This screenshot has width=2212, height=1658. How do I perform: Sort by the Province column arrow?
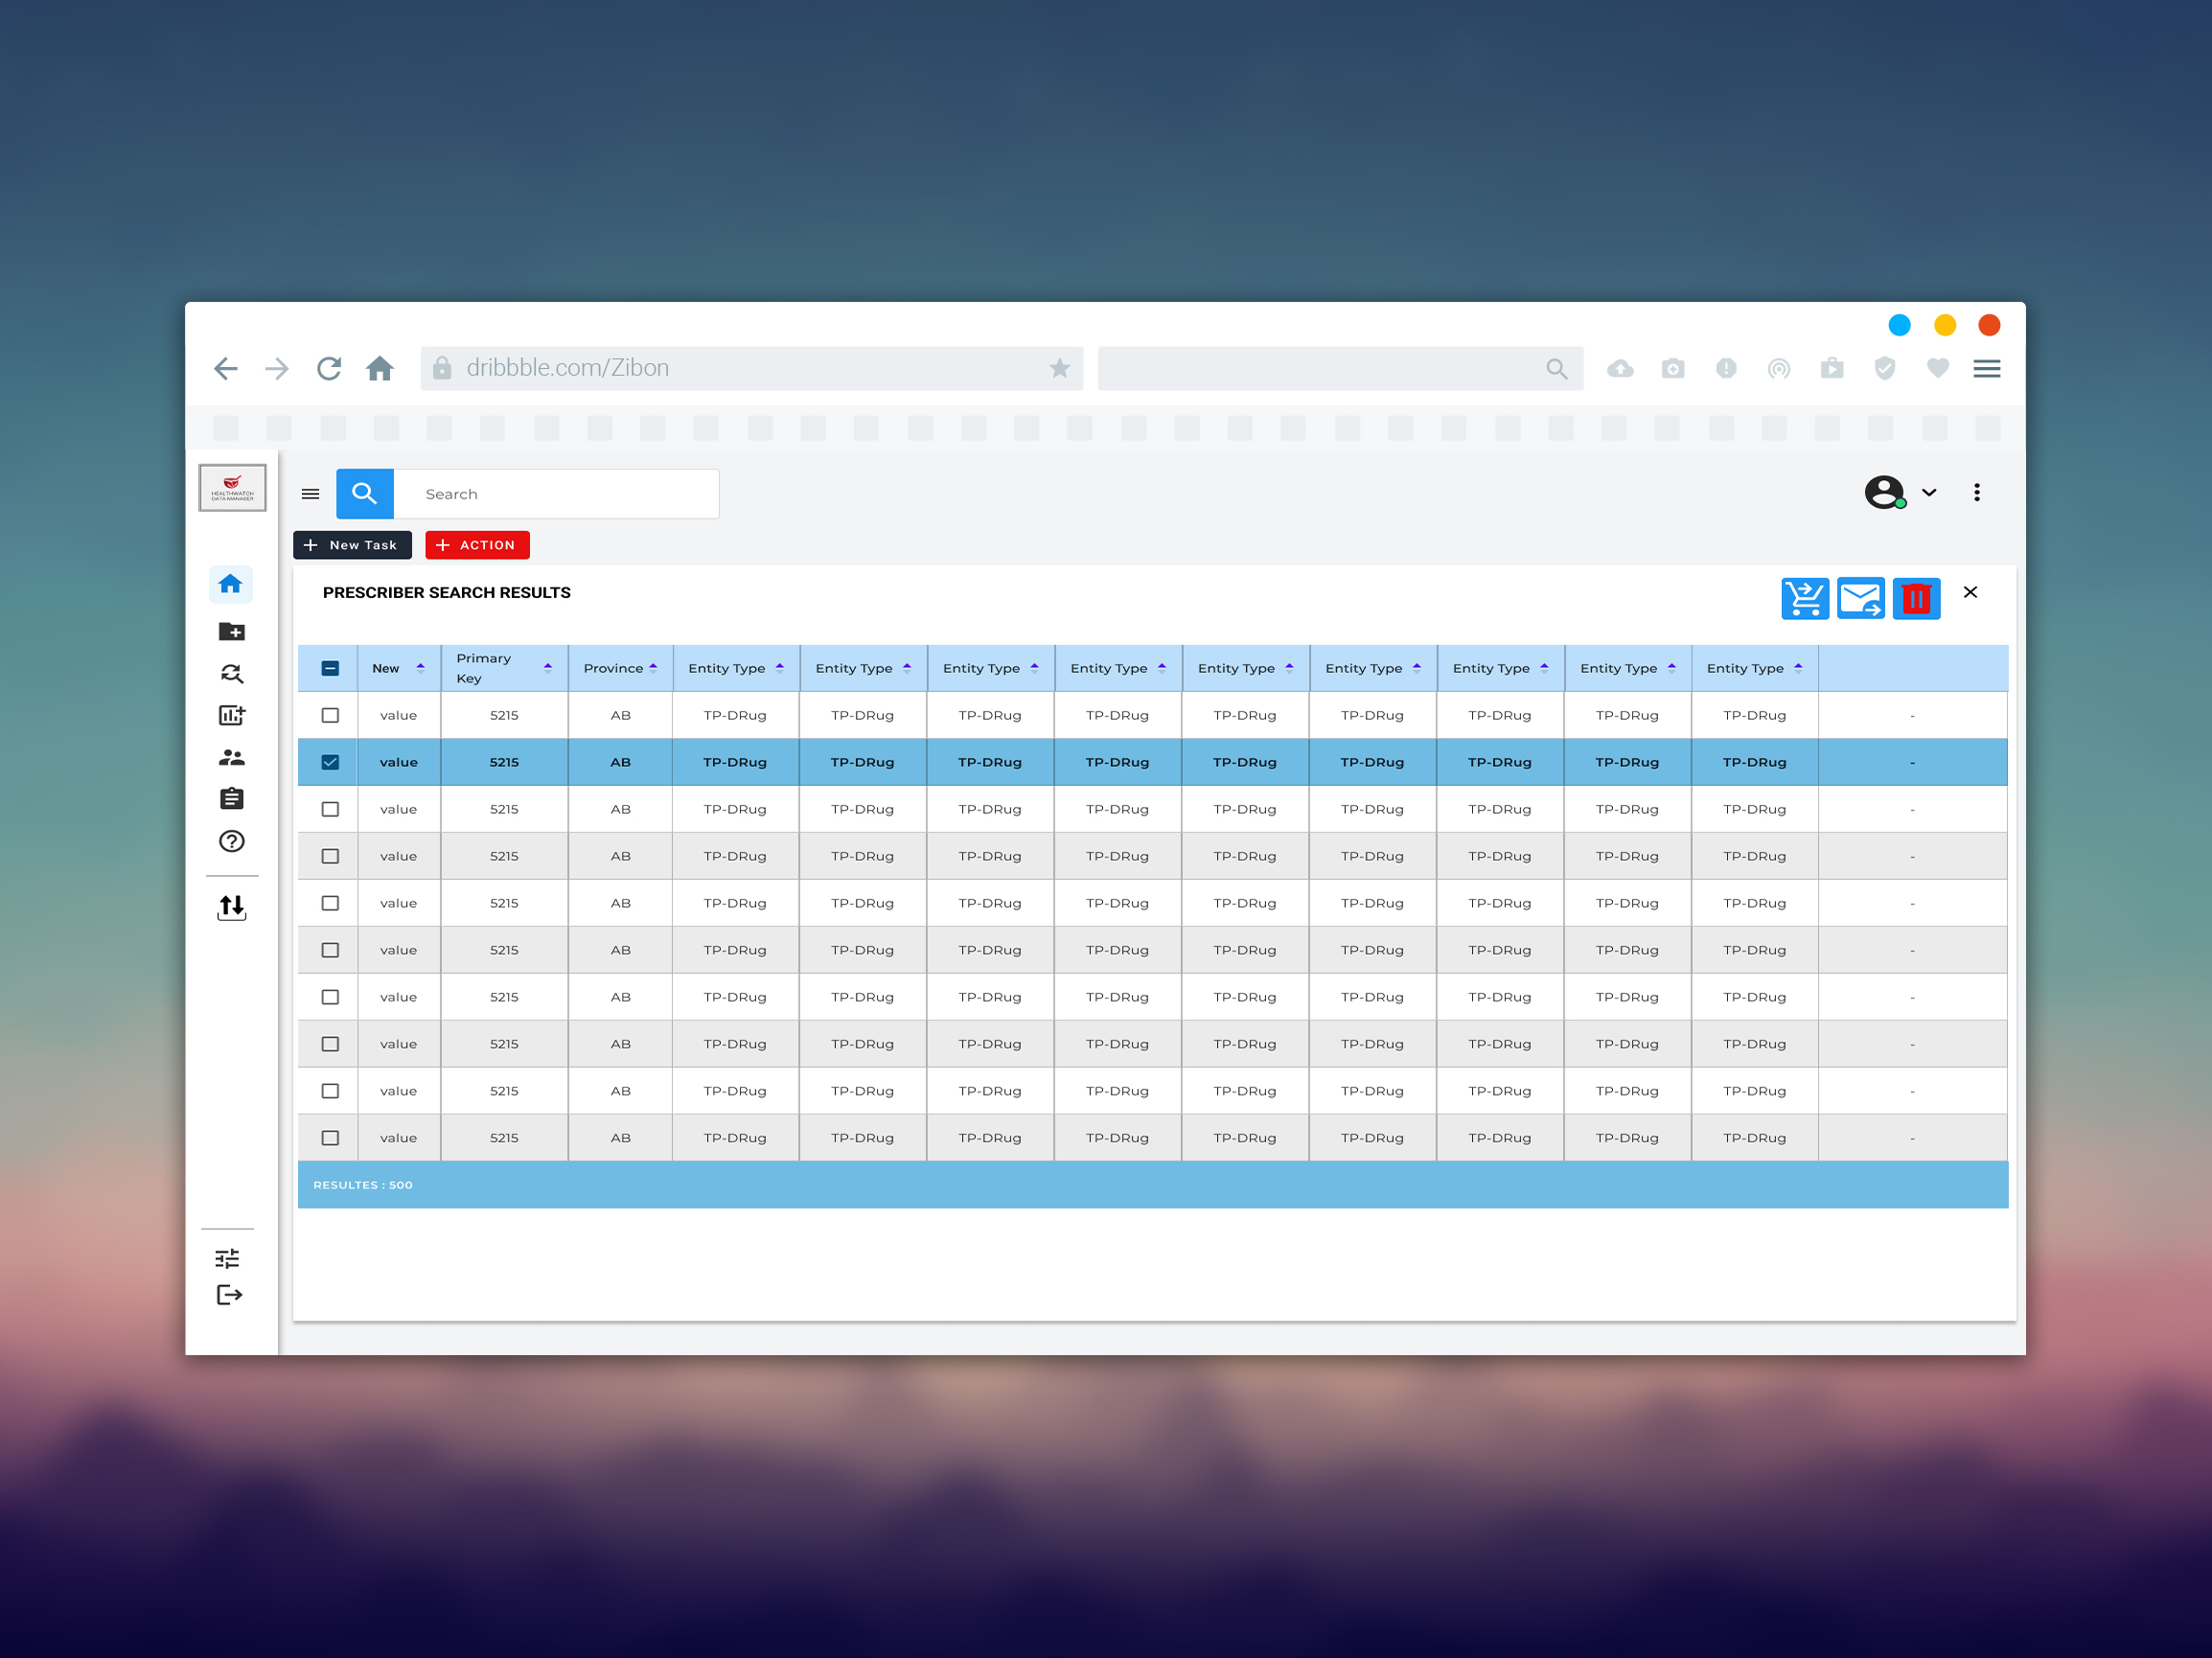click(653, 668)
